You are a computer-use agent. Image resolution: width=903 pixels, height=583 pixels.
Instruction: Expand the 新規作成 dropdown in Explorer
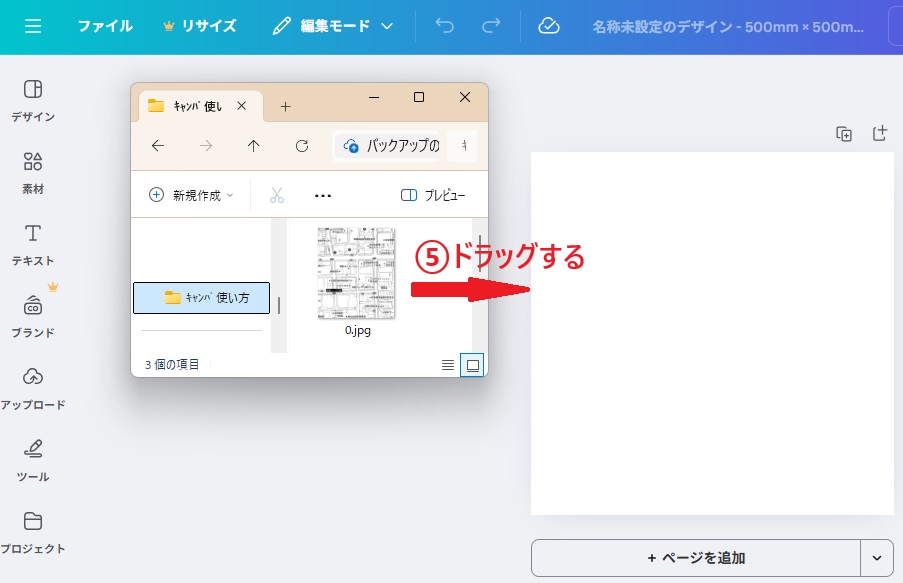coord(191,195)
